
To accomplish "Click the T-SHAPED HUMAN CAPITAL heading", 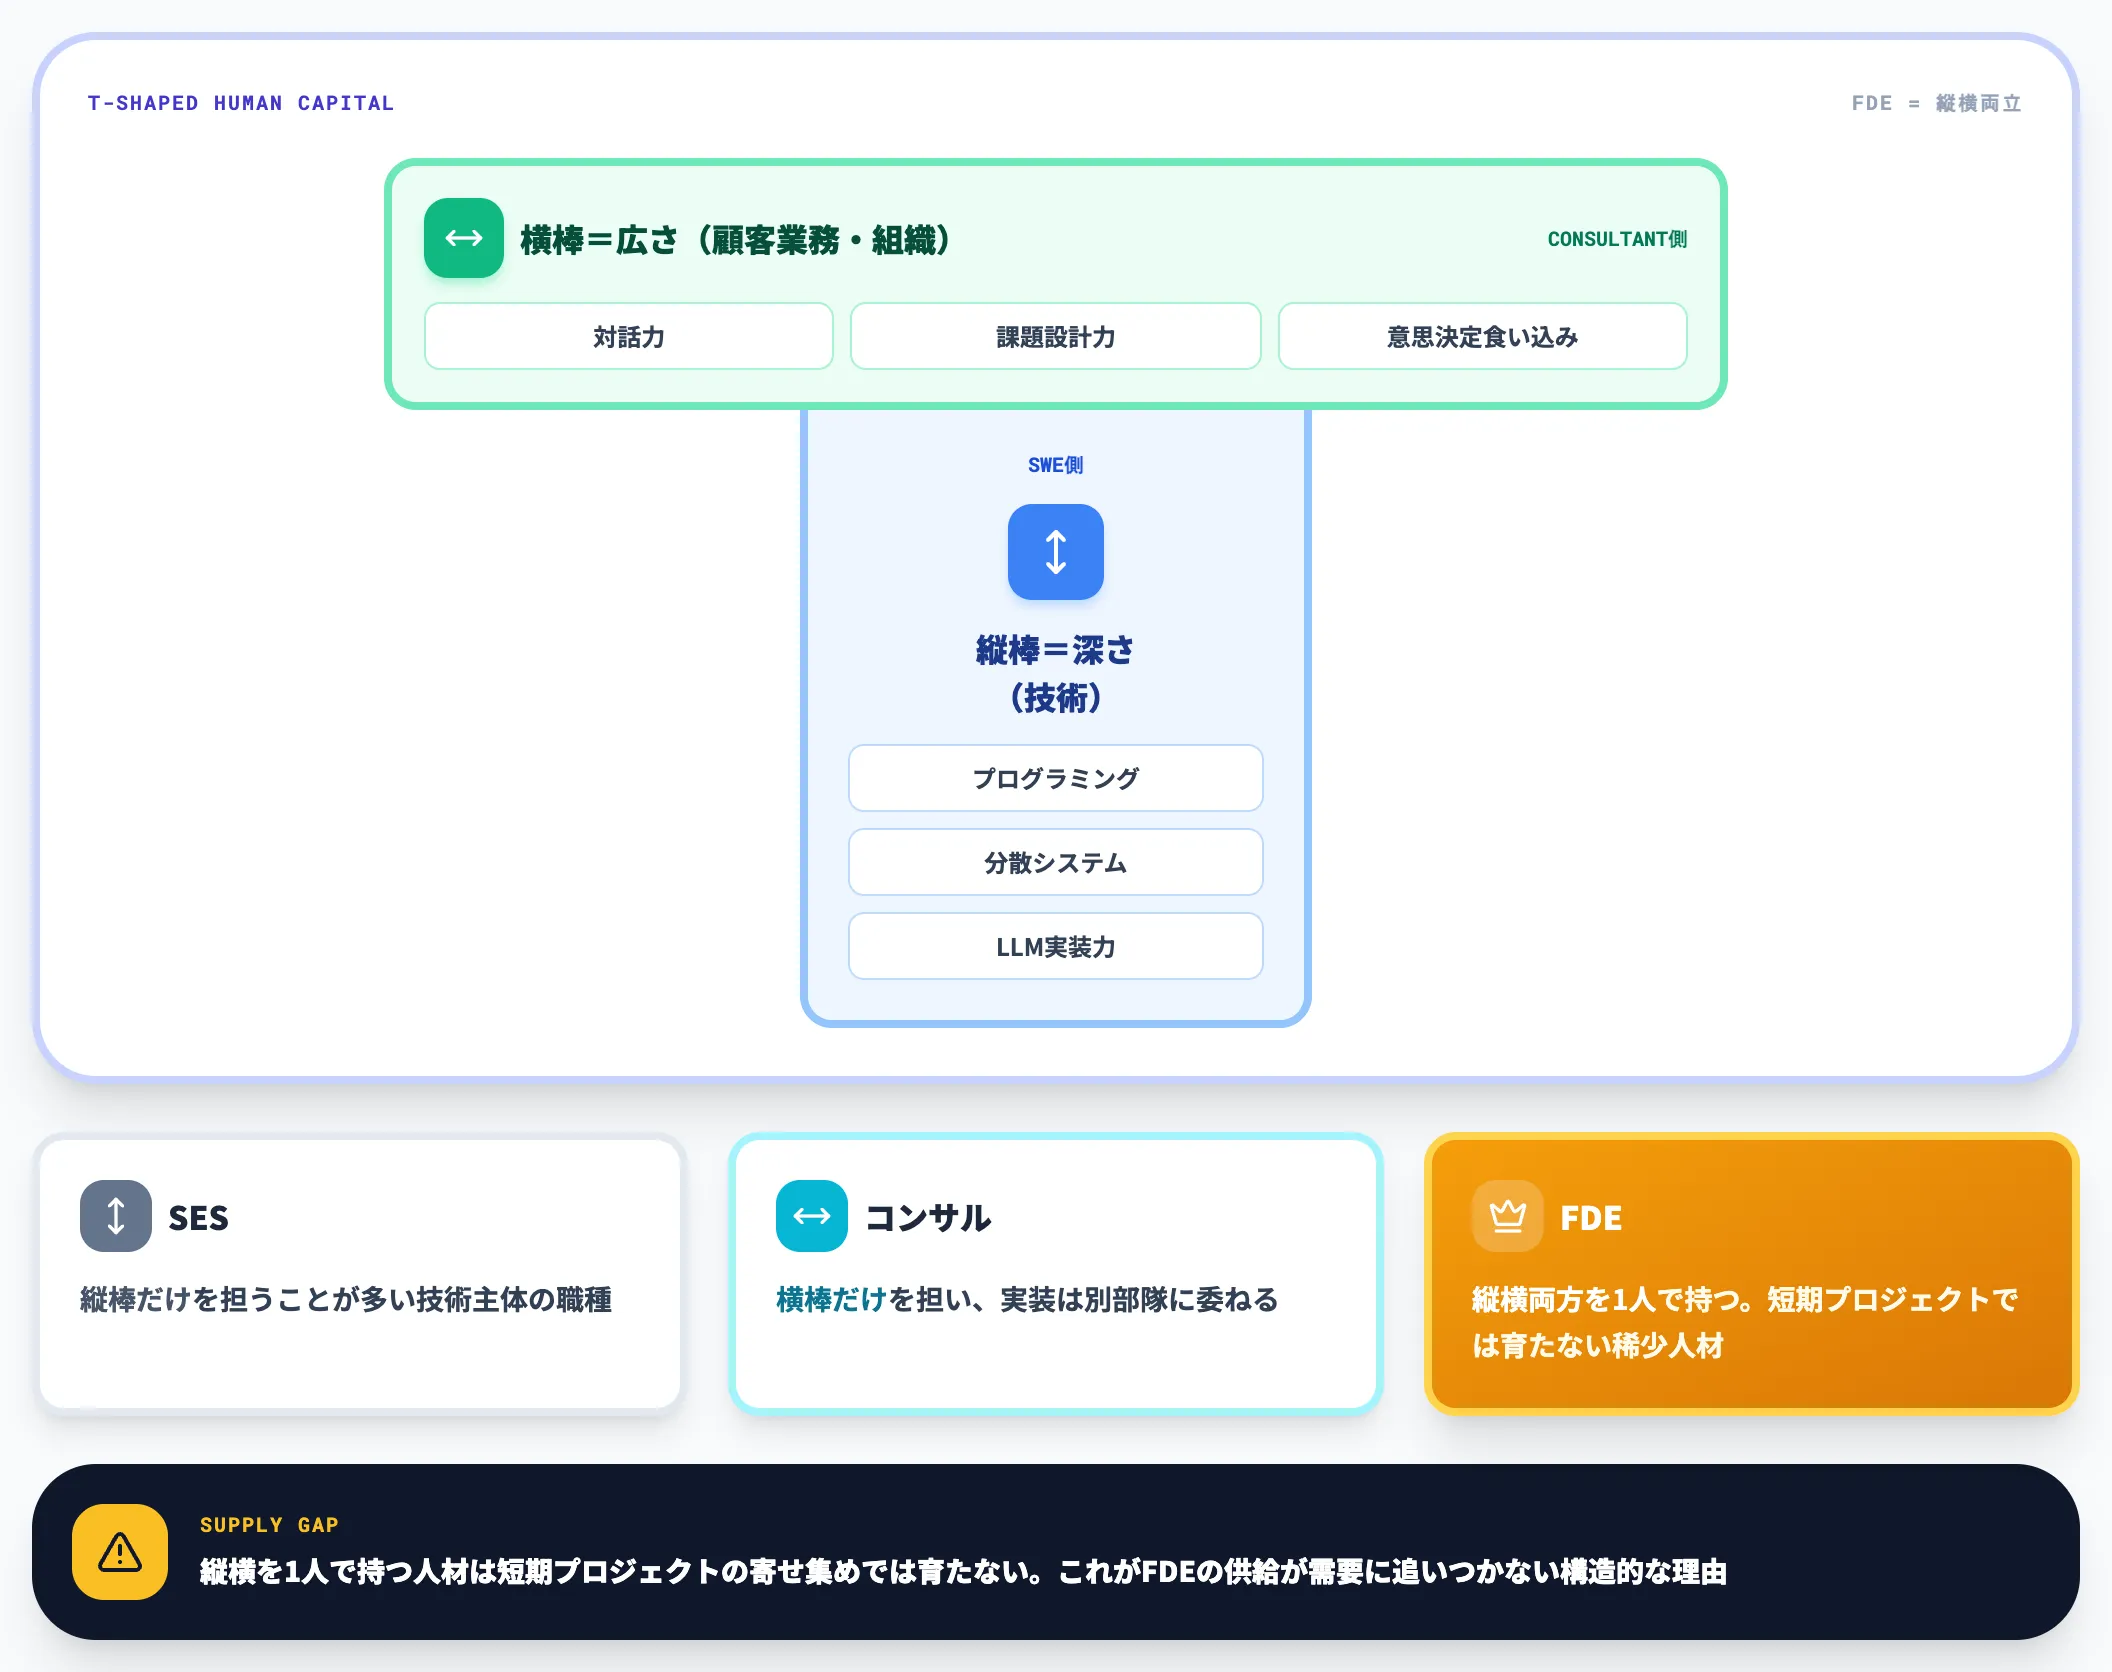I will (241, 103).
